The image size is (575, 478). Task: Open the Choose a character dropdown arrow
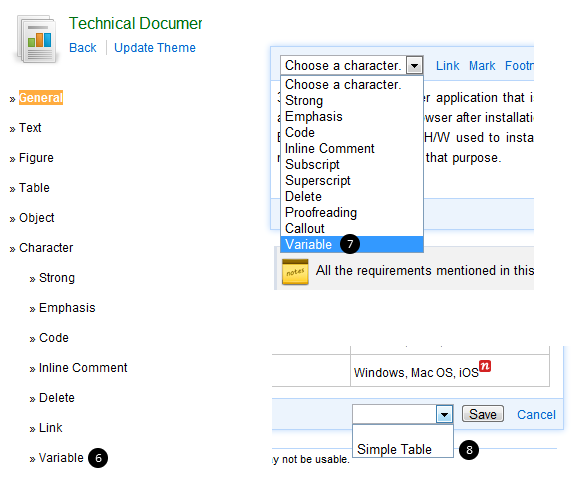pos(414,66)
